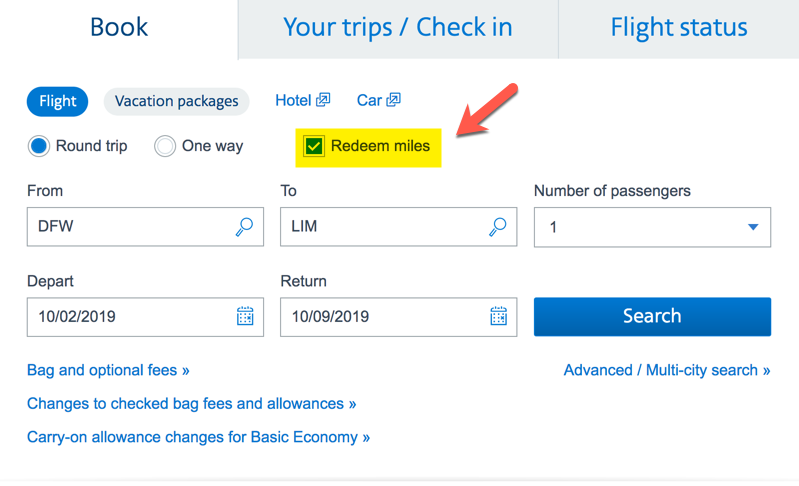Select the Flight pill button
799x486 pixels.
58,101
